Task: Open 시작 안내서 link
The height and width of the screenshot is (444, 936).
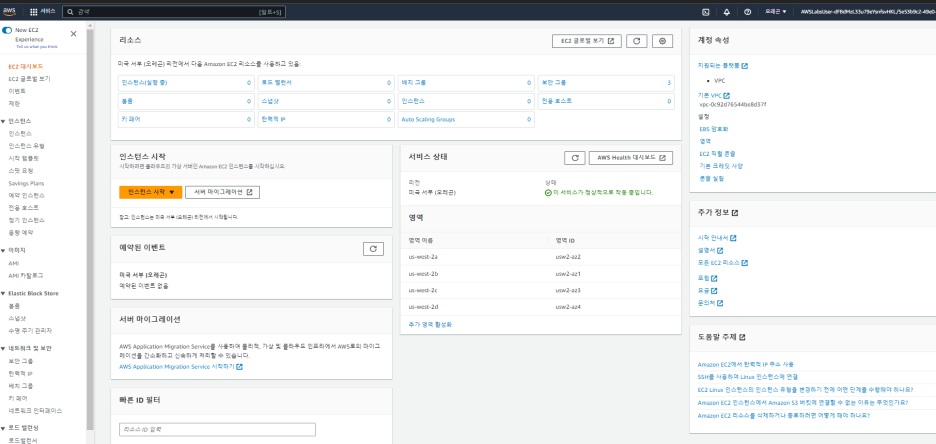Action: 717,238
